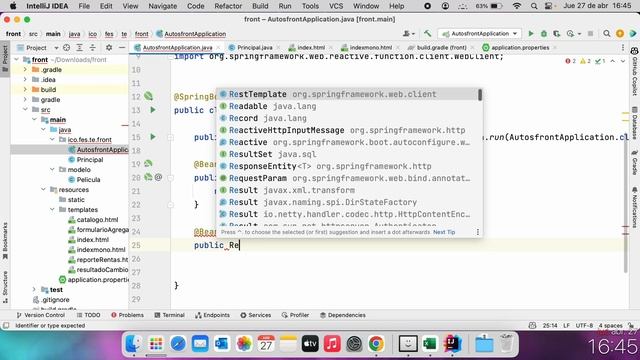Open the VCS menu
640x360 pixels.
tap(336, 6)
